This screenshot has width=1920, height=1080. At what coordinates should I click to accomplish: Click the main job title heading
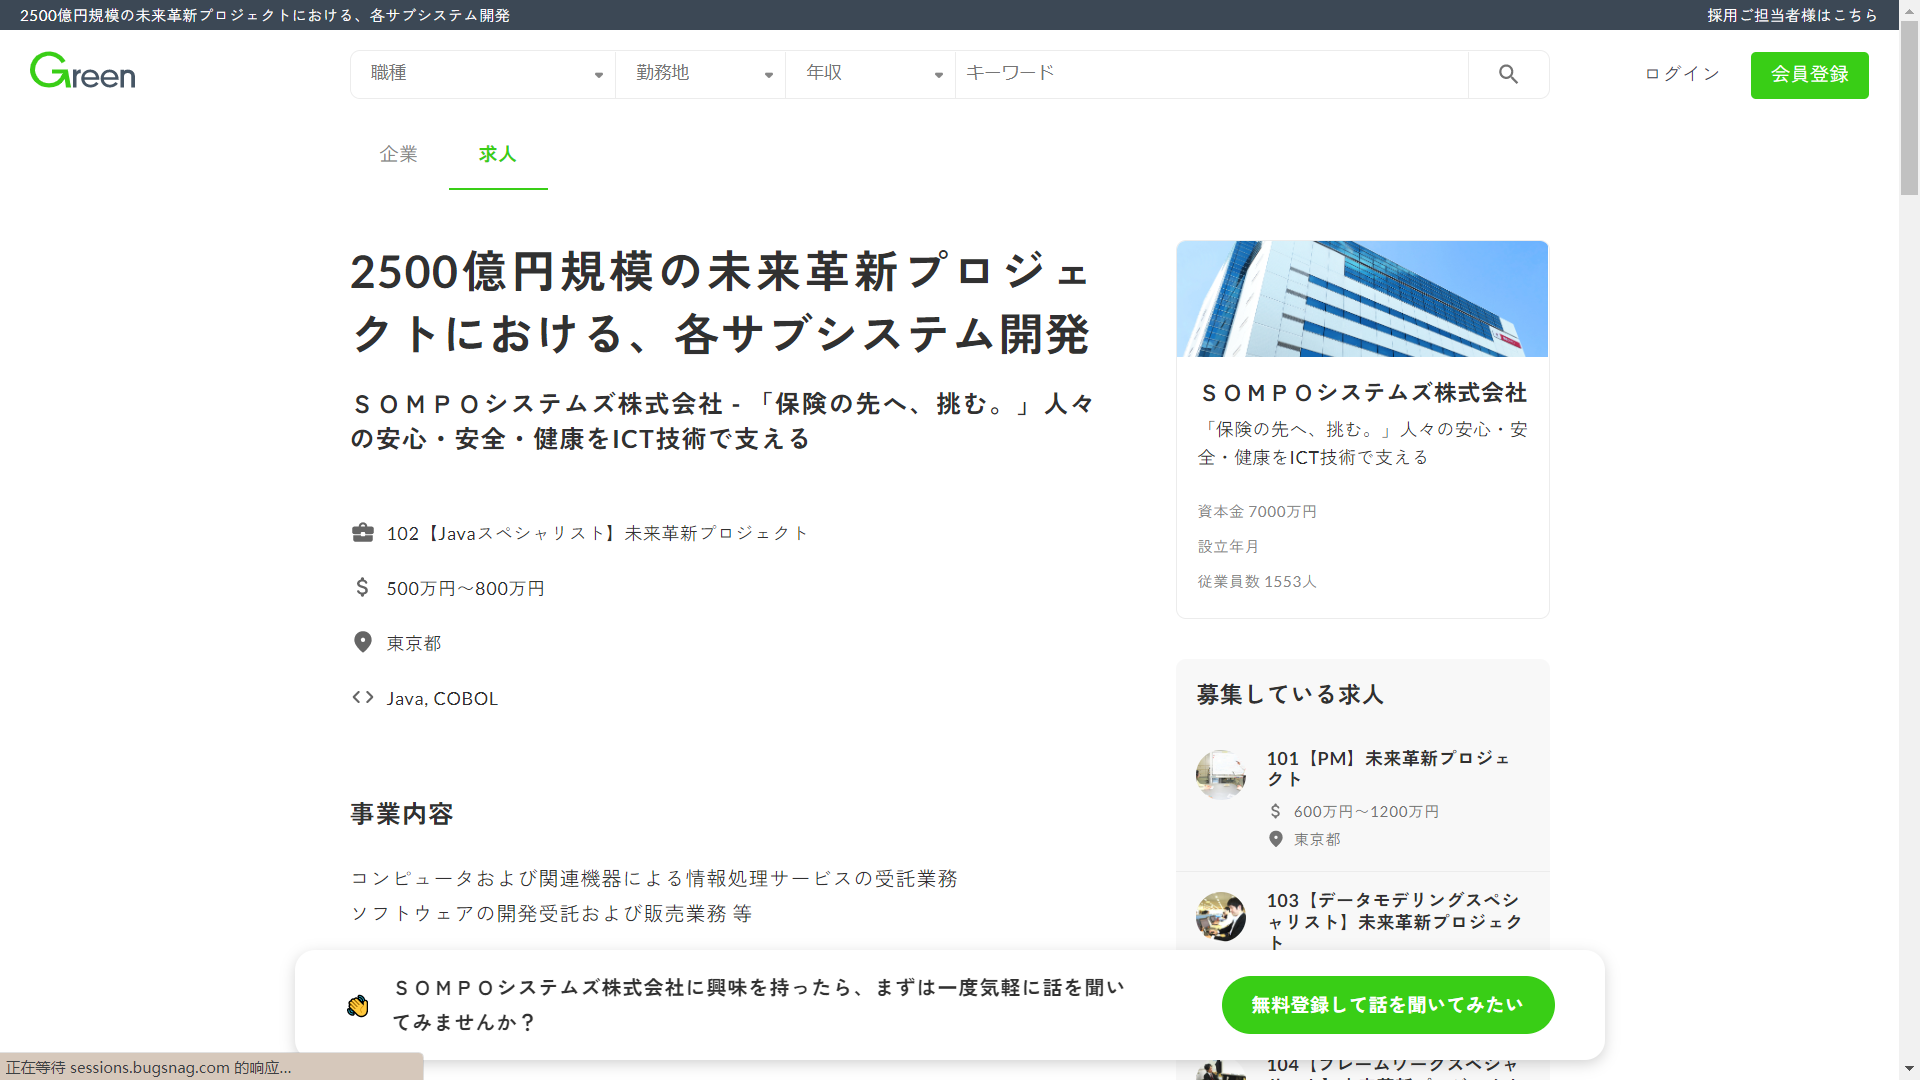pyautogui.click(x=720, y=302)
